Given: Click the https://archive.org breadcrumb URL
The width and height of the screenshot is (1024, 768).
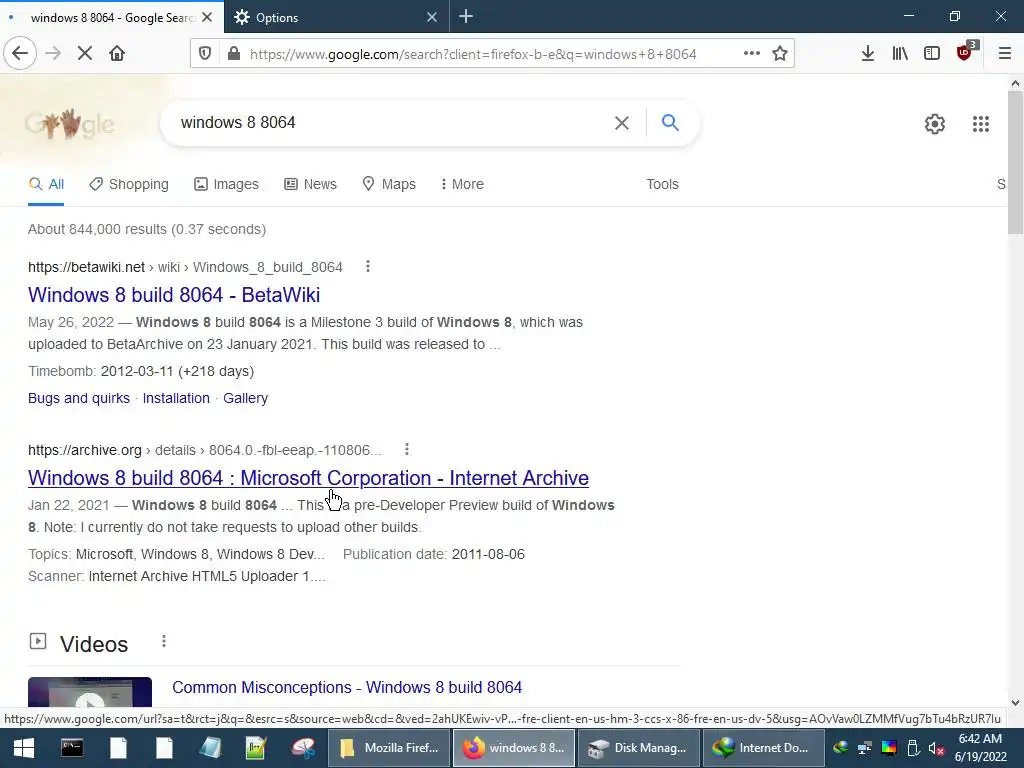Looking at the screenshot, I should click(x=85, y=449).
